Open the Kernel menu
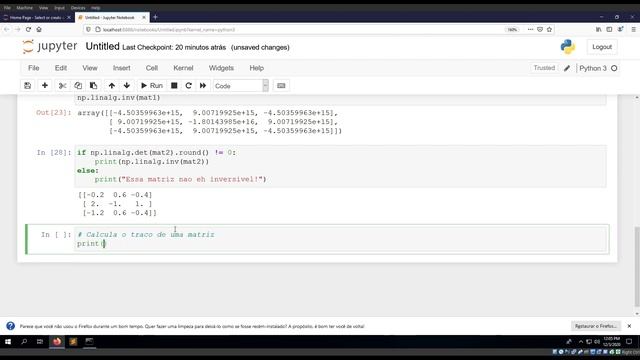This screenshot has height=360, width=640. (183, 68)
